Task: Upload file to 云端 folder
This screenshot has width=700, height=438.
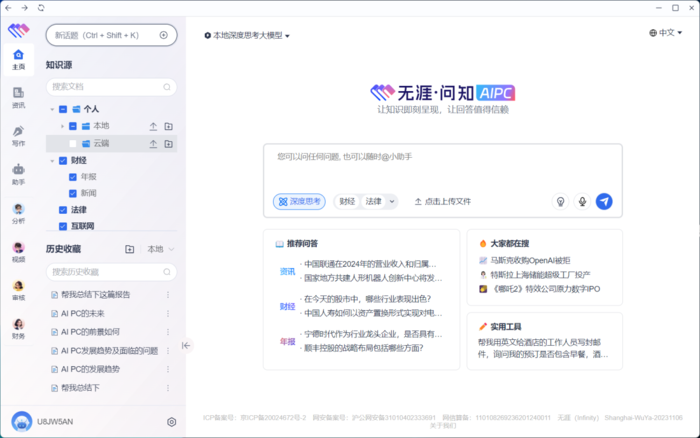Action: (x=153, y=144)
